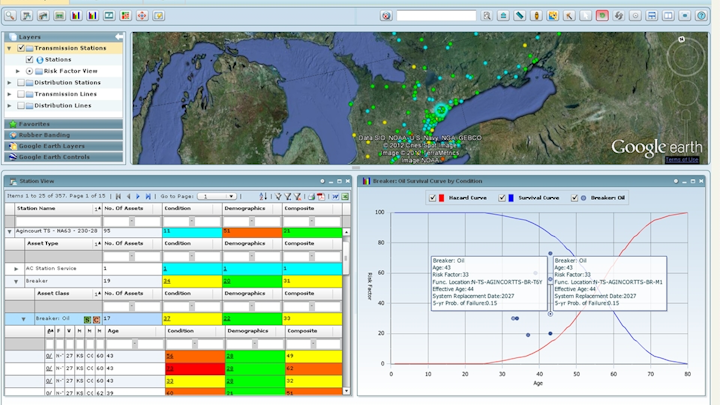720x405 pixels.
Task: Click the red Hazard Curve color swatch
Action: point(441,198)
